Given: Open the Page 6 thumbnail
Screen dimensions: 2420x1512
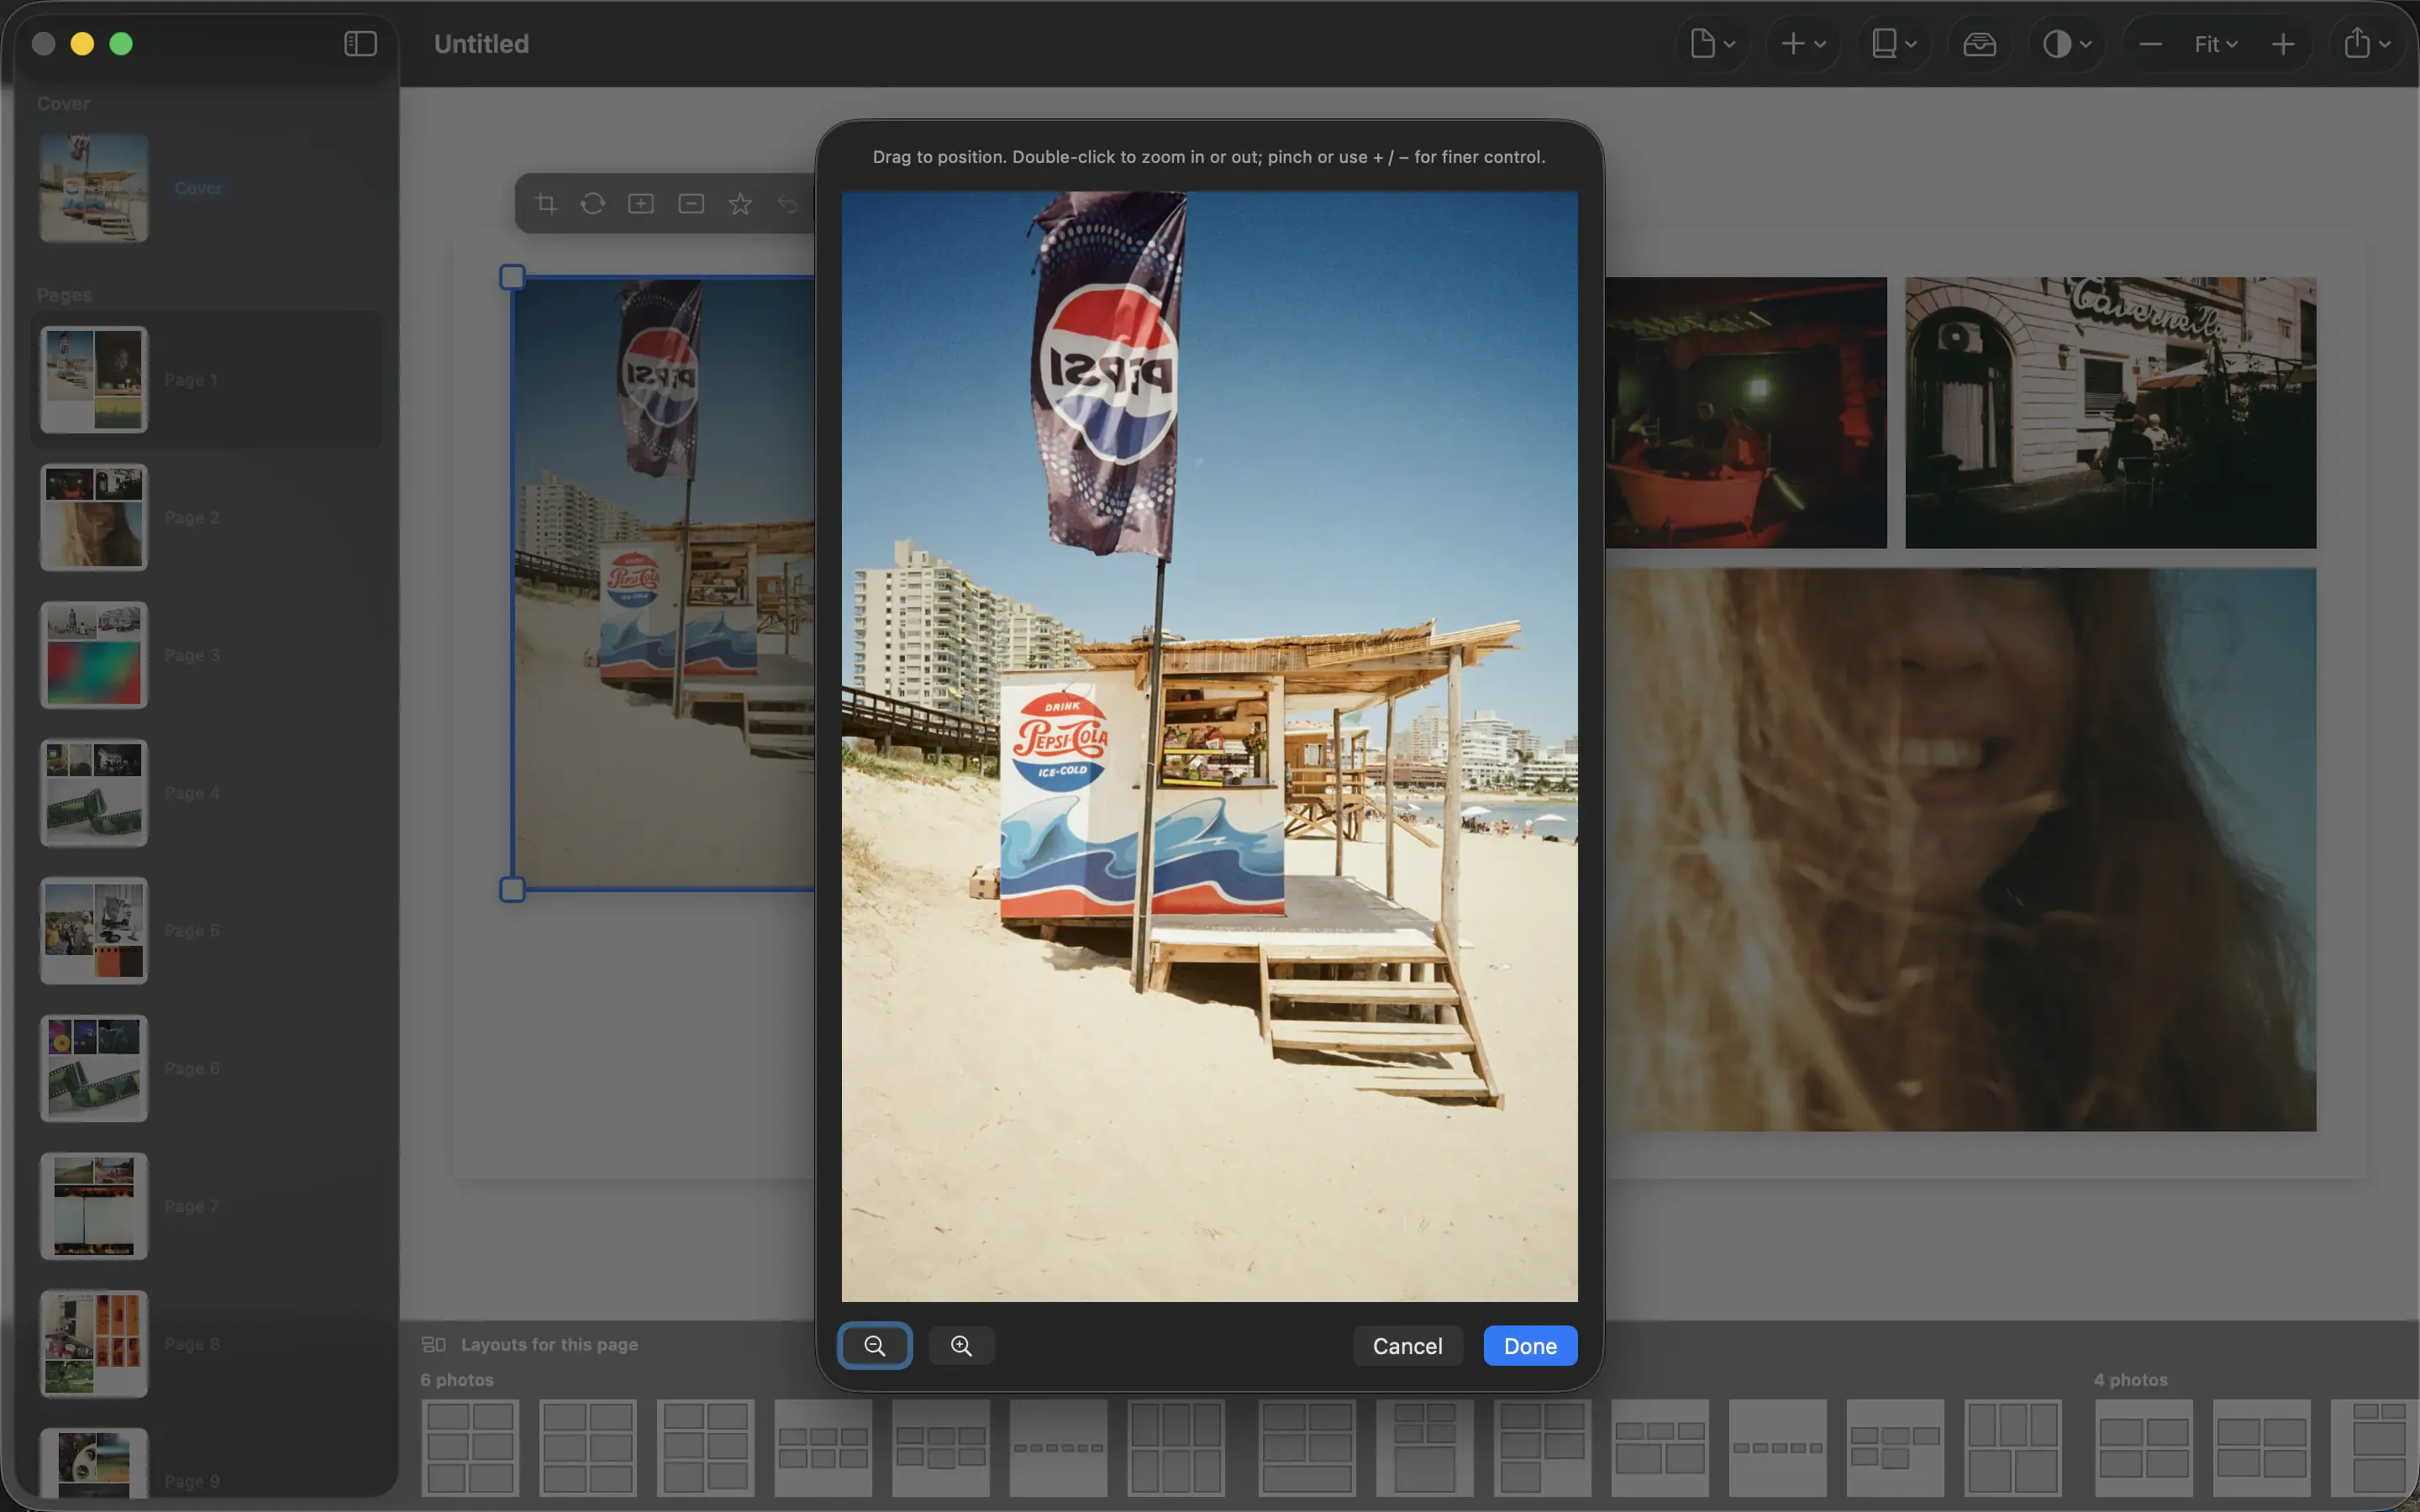Looking at the screenshot, I should click(94, 1069).
